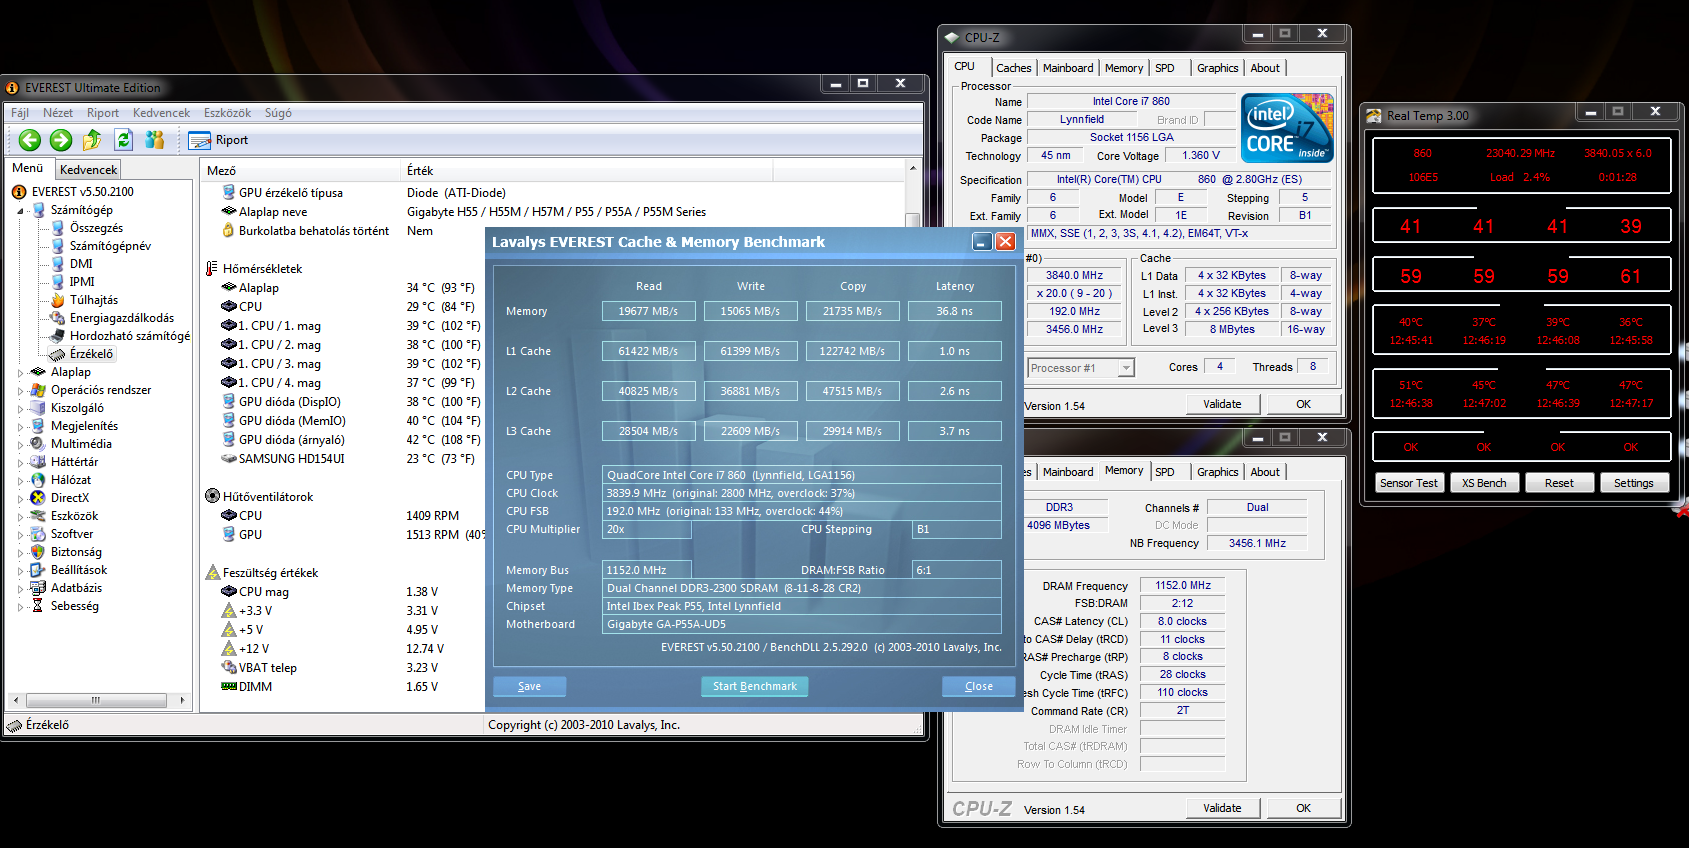Open SPD tab in lower CPU-Z window
The image size is (1689, 848).
1165,472
